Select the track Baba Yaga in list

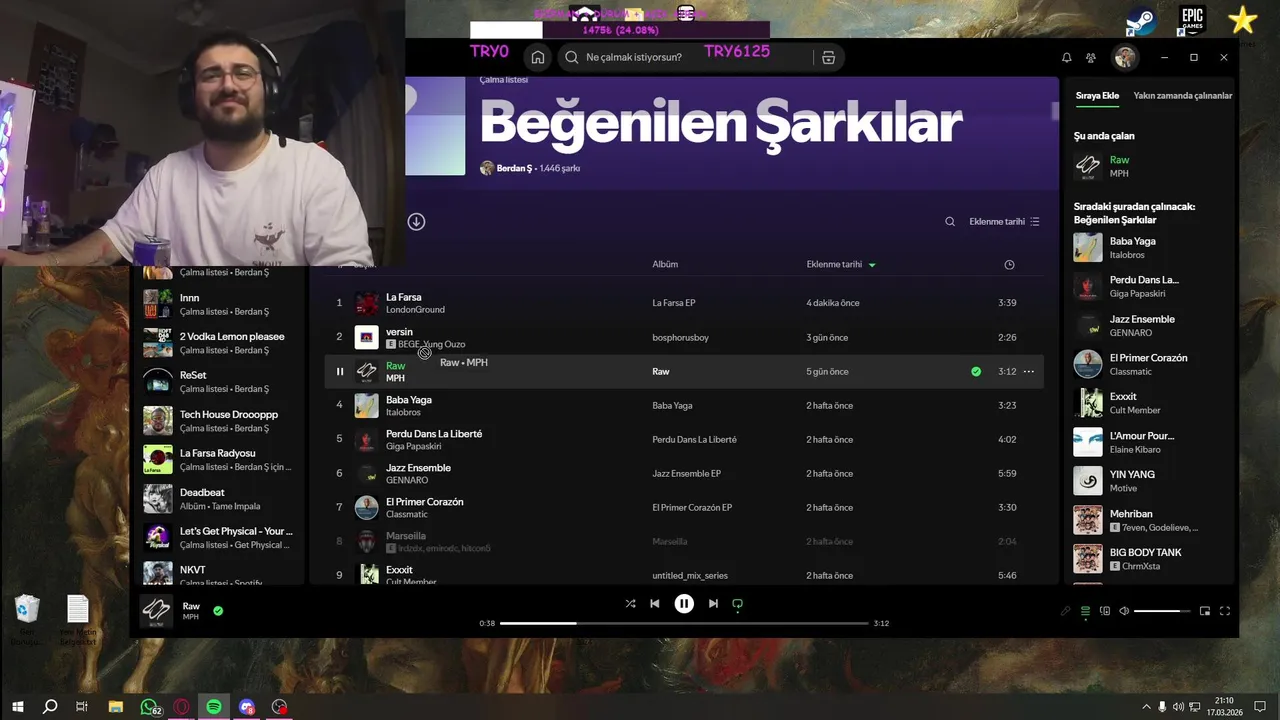tap(409, 400)
